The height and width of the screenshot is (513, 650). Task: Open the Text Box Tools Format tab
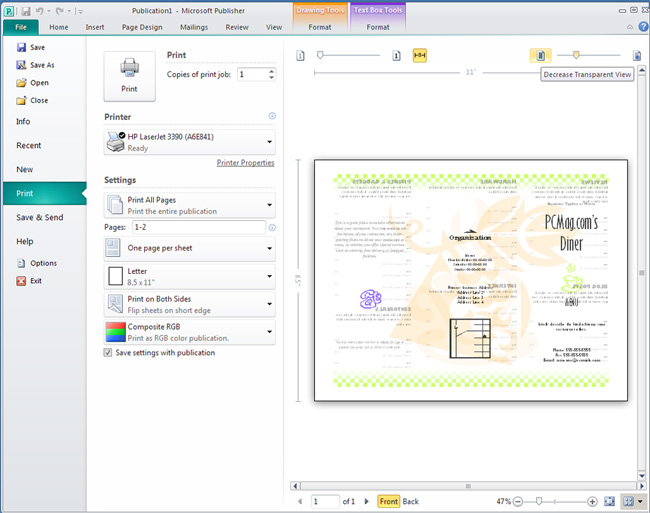(378, 27)
